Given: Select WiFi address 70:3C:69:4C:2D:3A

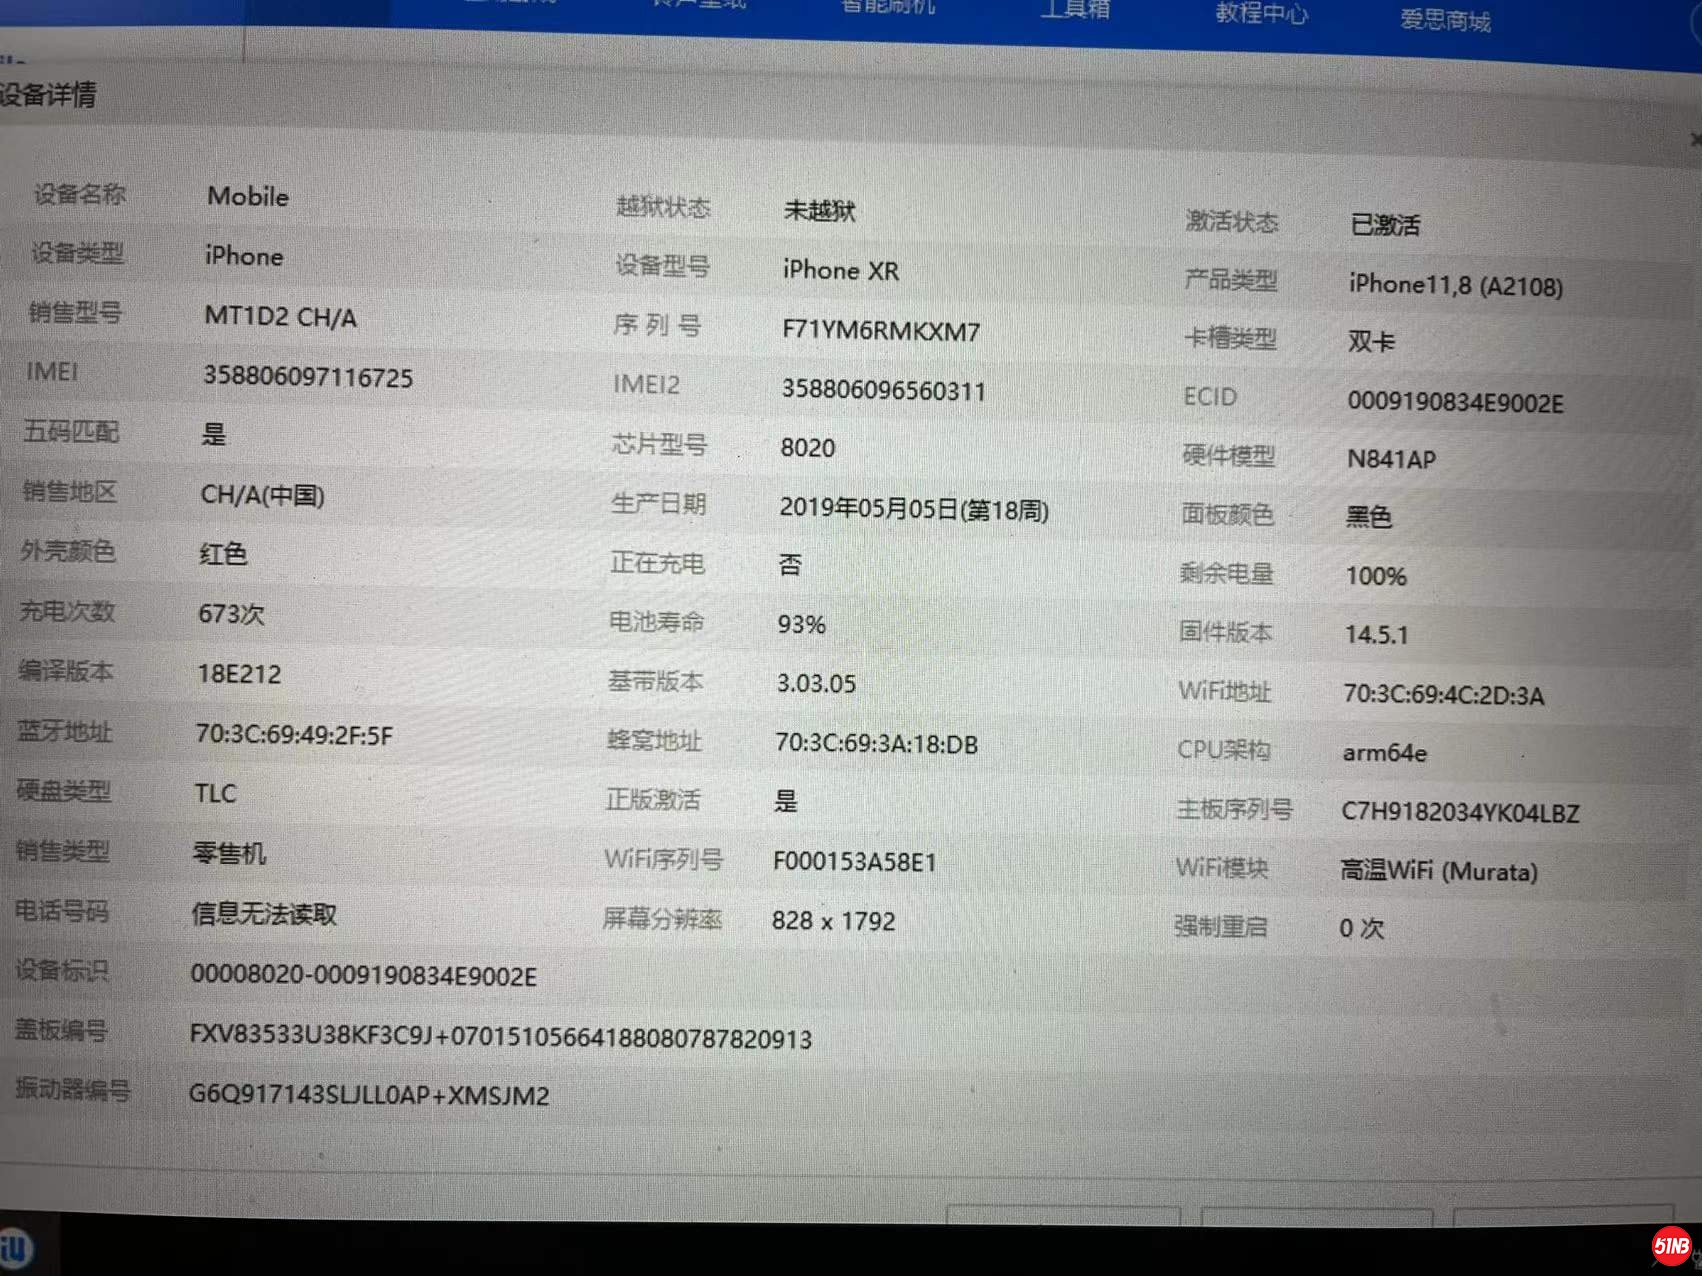Looking at the screenshot, I should (1443, 695).
